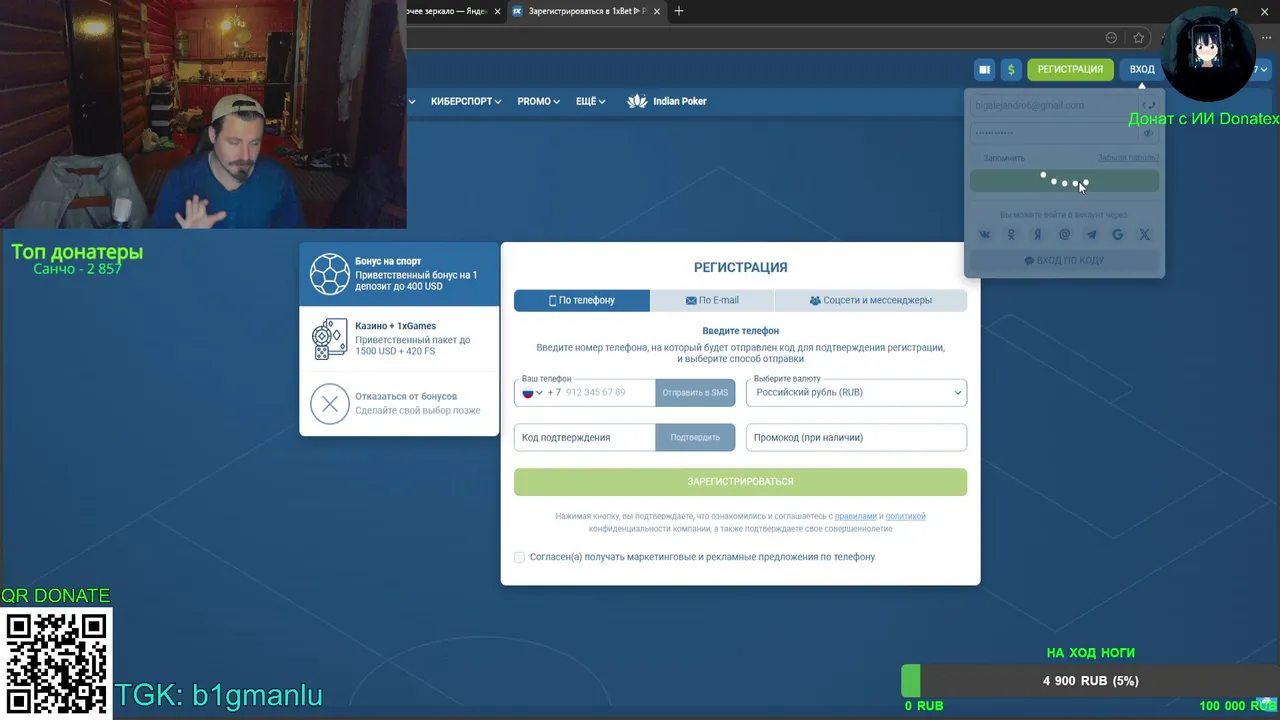1280x720 pixels.
Task: Click the VK login icon
Action: click(x=984, y=234)
